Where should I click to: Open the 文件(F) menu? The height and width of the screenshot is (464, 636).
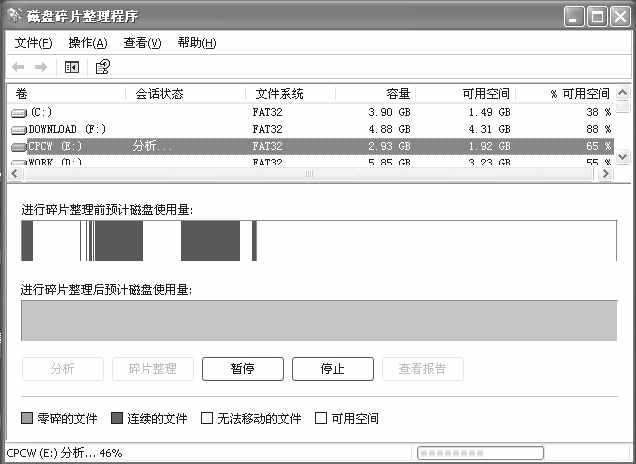[x=33, y=43]
